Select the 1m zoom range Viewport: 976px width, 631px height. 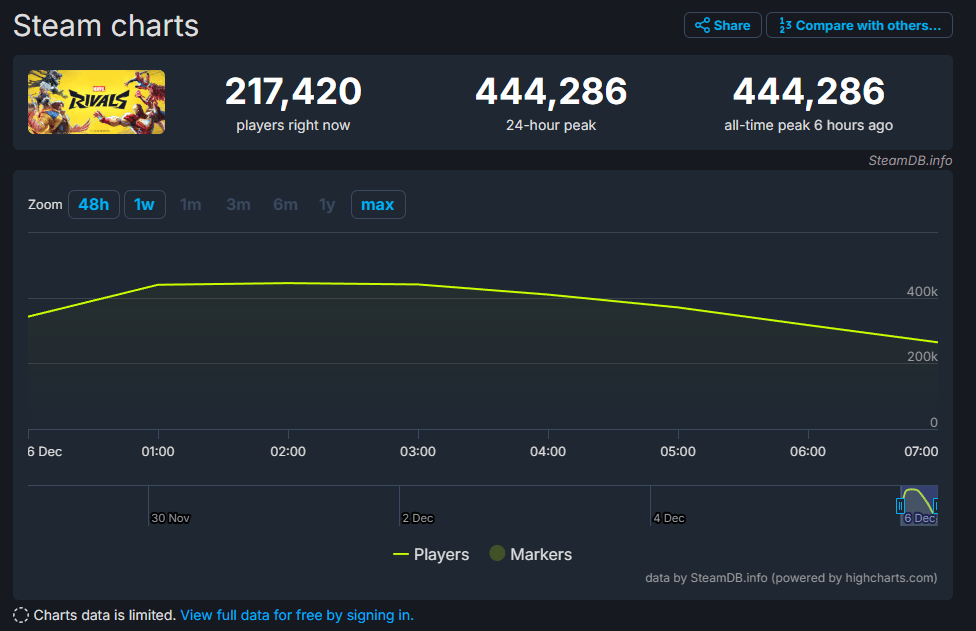click(x=190, y=204)
